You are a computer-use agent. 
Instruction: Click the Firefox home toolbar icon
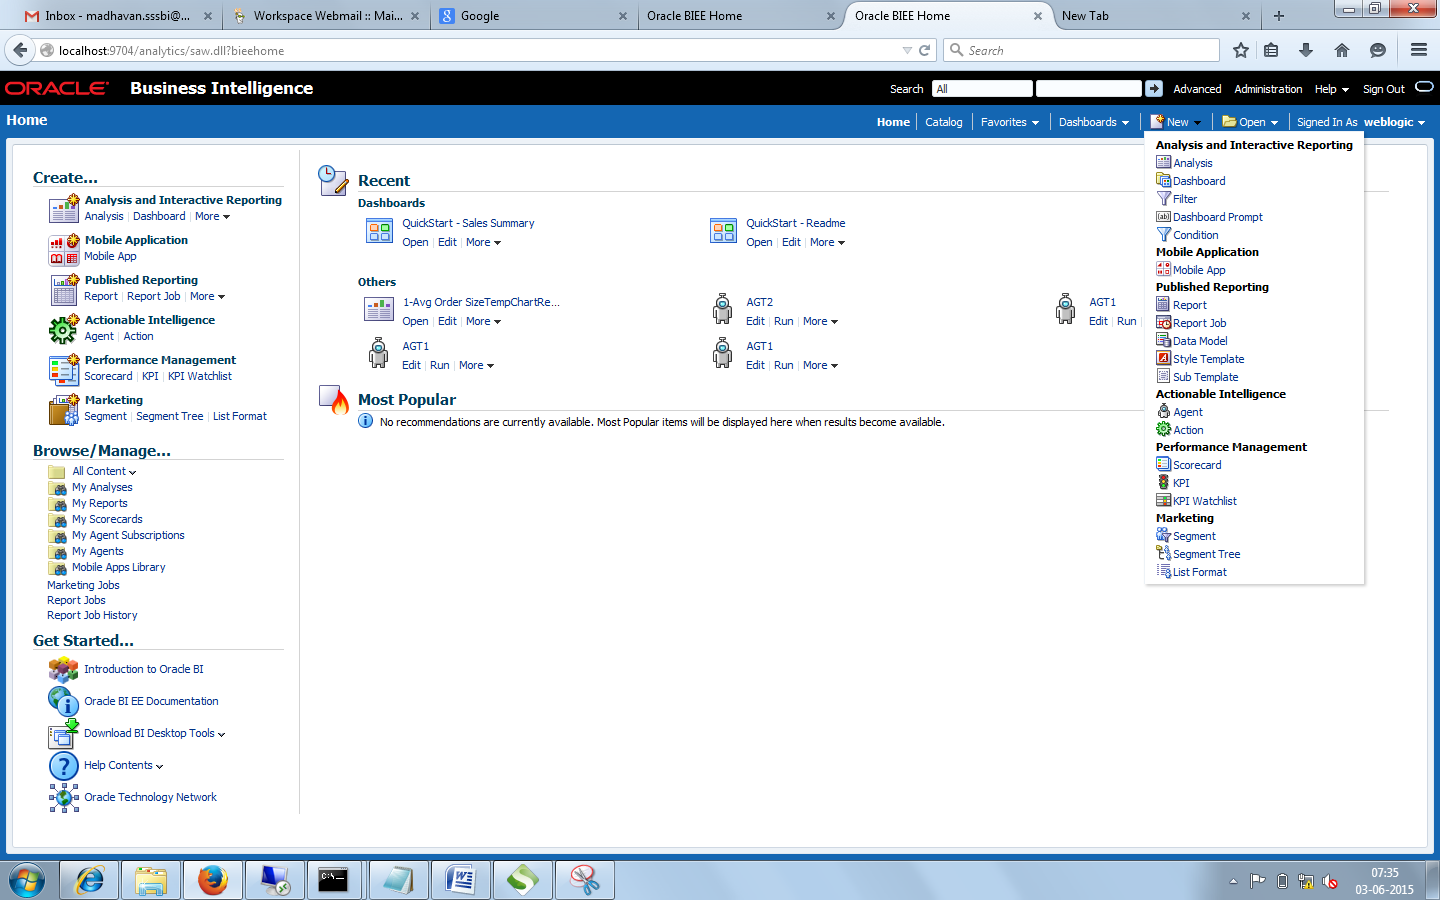[x=1342, y=50]
